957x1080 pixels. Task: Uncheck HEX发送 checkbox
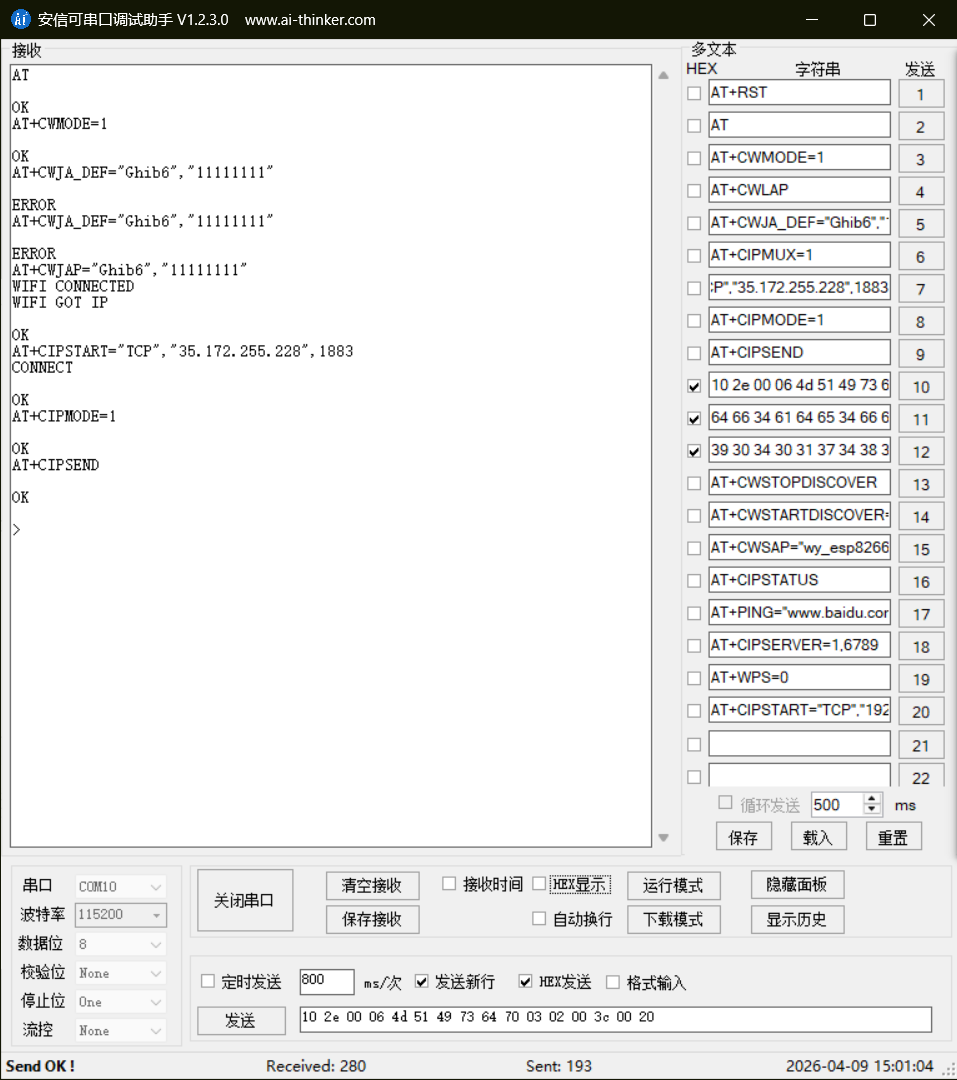click(525, 982)
